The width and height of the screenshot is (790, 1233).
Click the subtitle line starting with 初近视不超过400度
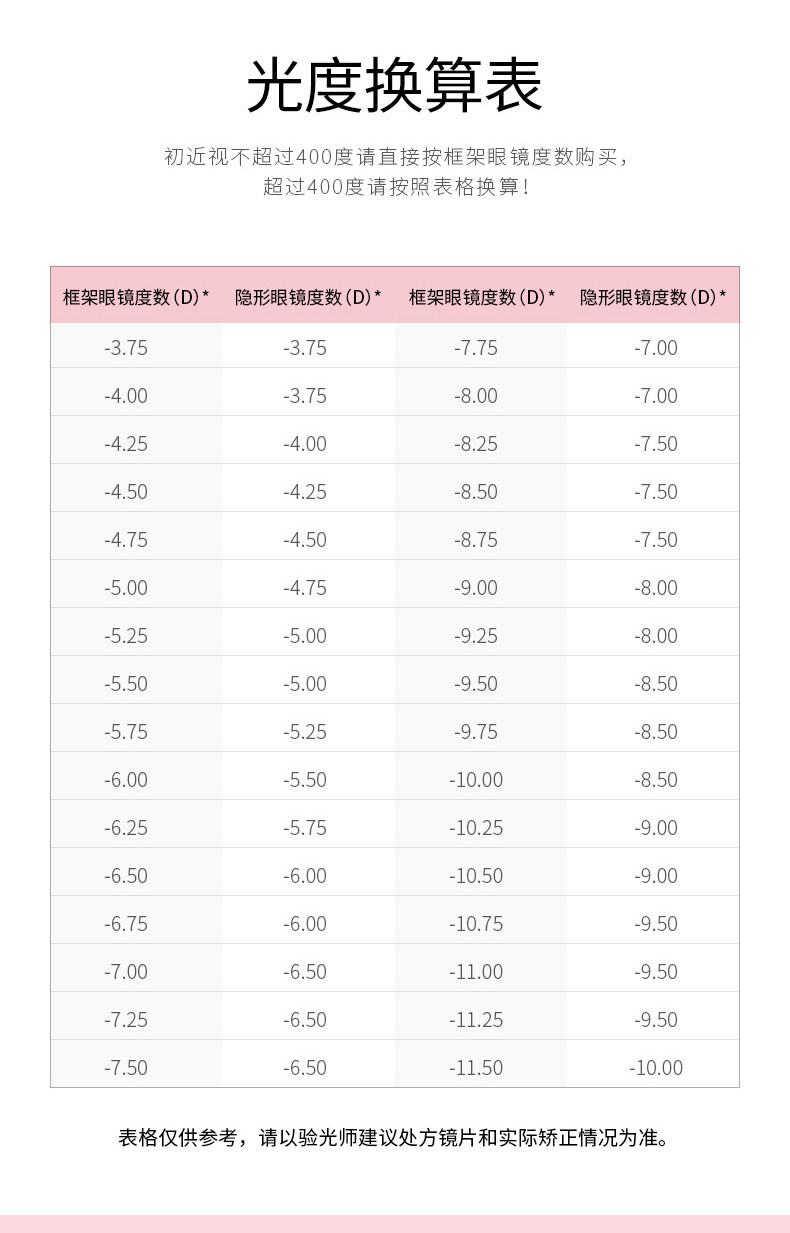(x=394, y=157)
